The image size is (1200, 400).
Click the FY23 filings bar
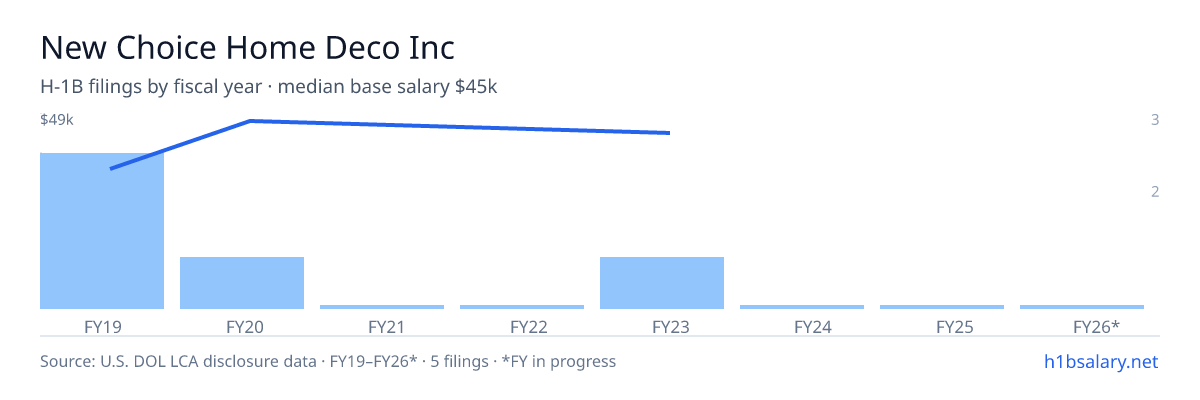click(x=662, y=283)
